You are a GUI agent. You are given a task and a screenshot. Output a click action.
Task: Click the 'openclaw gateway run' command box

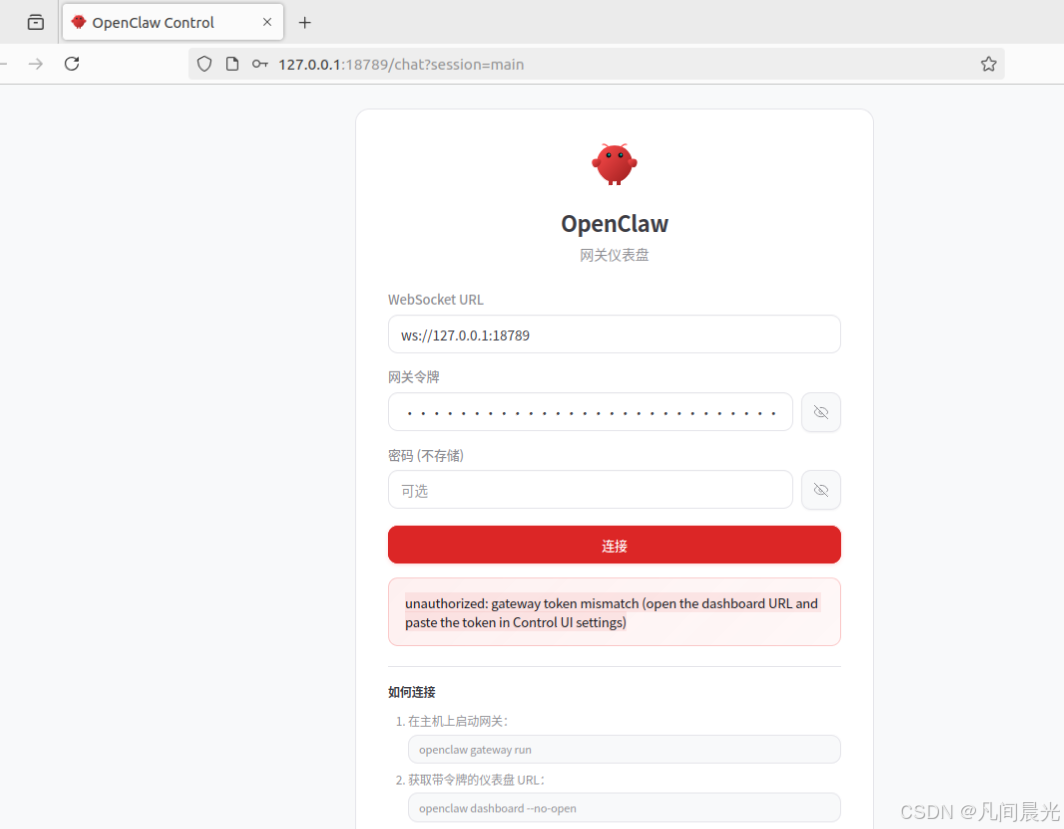coord(624,750)
